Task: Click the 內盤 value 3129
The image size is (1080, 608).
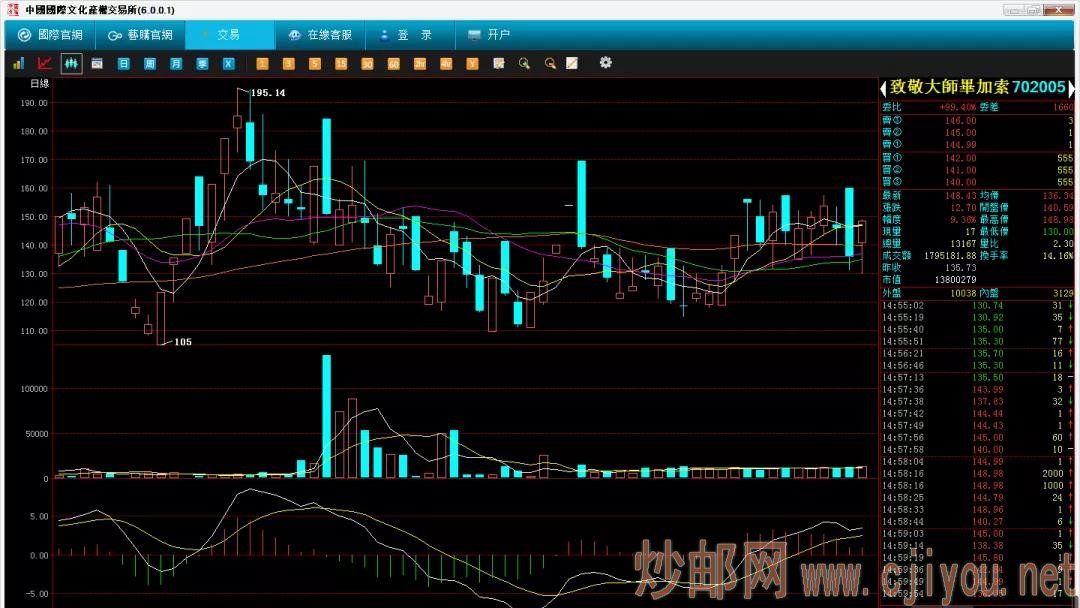Action: point(1063,293)
